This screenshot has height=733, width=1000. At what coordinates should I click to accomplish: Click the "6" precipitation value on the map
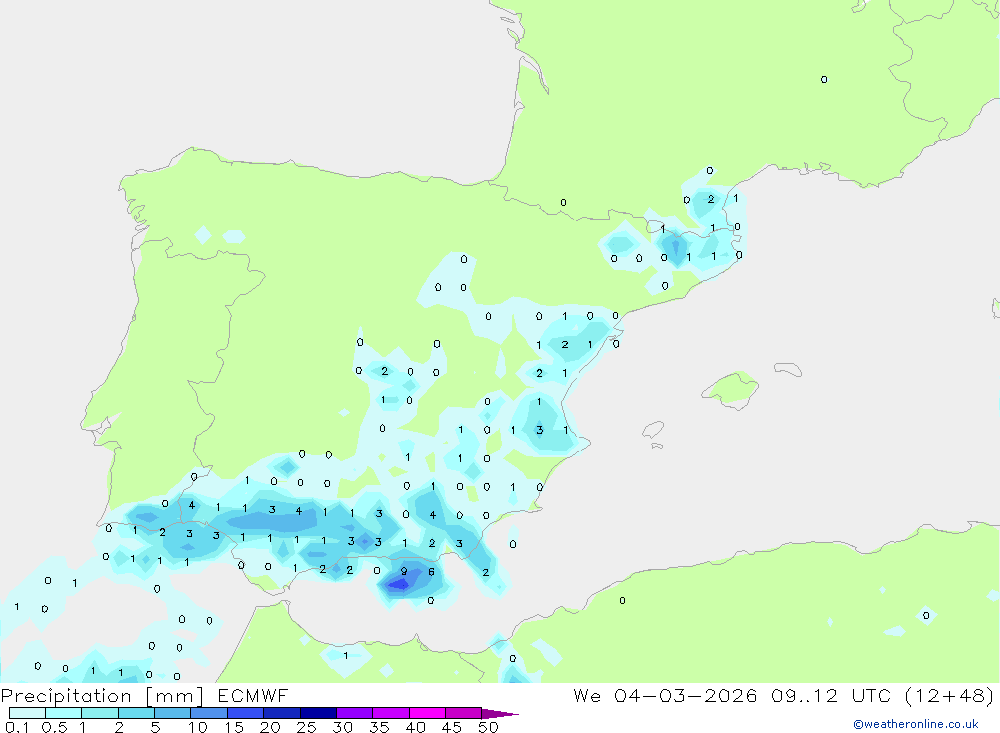pyautogui.click(x=431, y=572)
